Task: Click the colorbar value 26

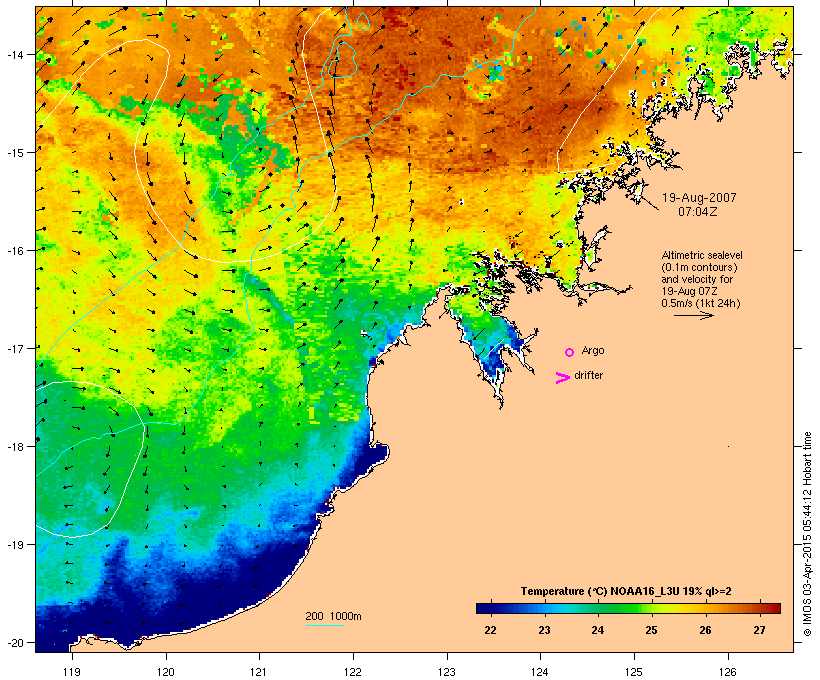Action: click(705, 630)
